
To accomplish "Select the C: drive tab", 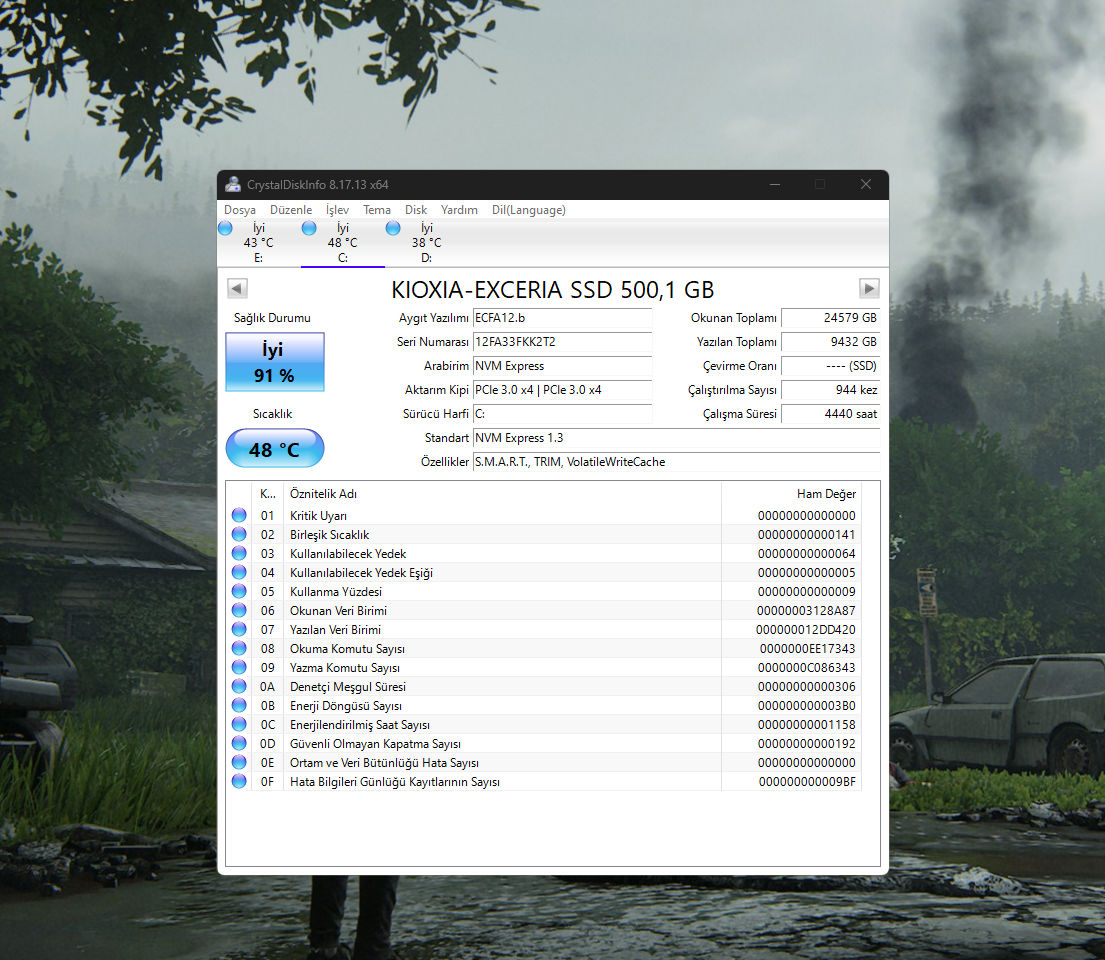I will click(x=342, y=243).
